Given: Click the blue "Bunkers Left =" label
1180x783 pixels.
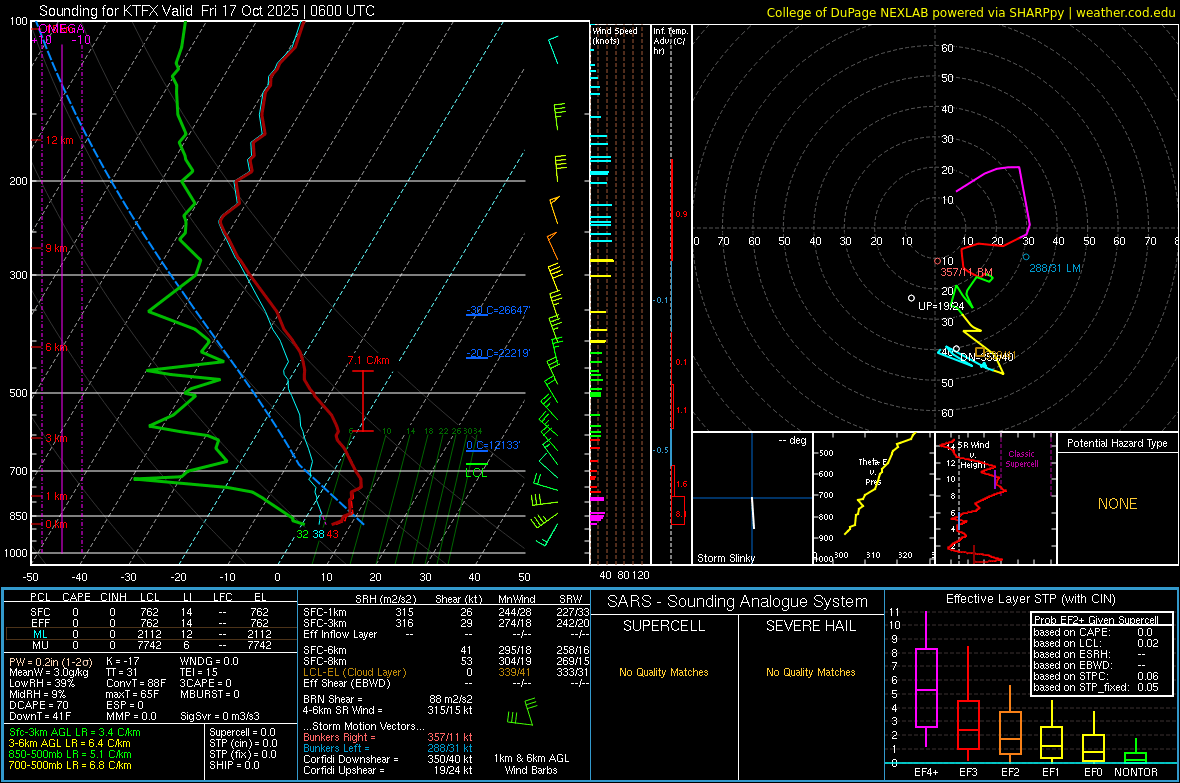Looking at the screenshot, I should [x=336, y=748].
